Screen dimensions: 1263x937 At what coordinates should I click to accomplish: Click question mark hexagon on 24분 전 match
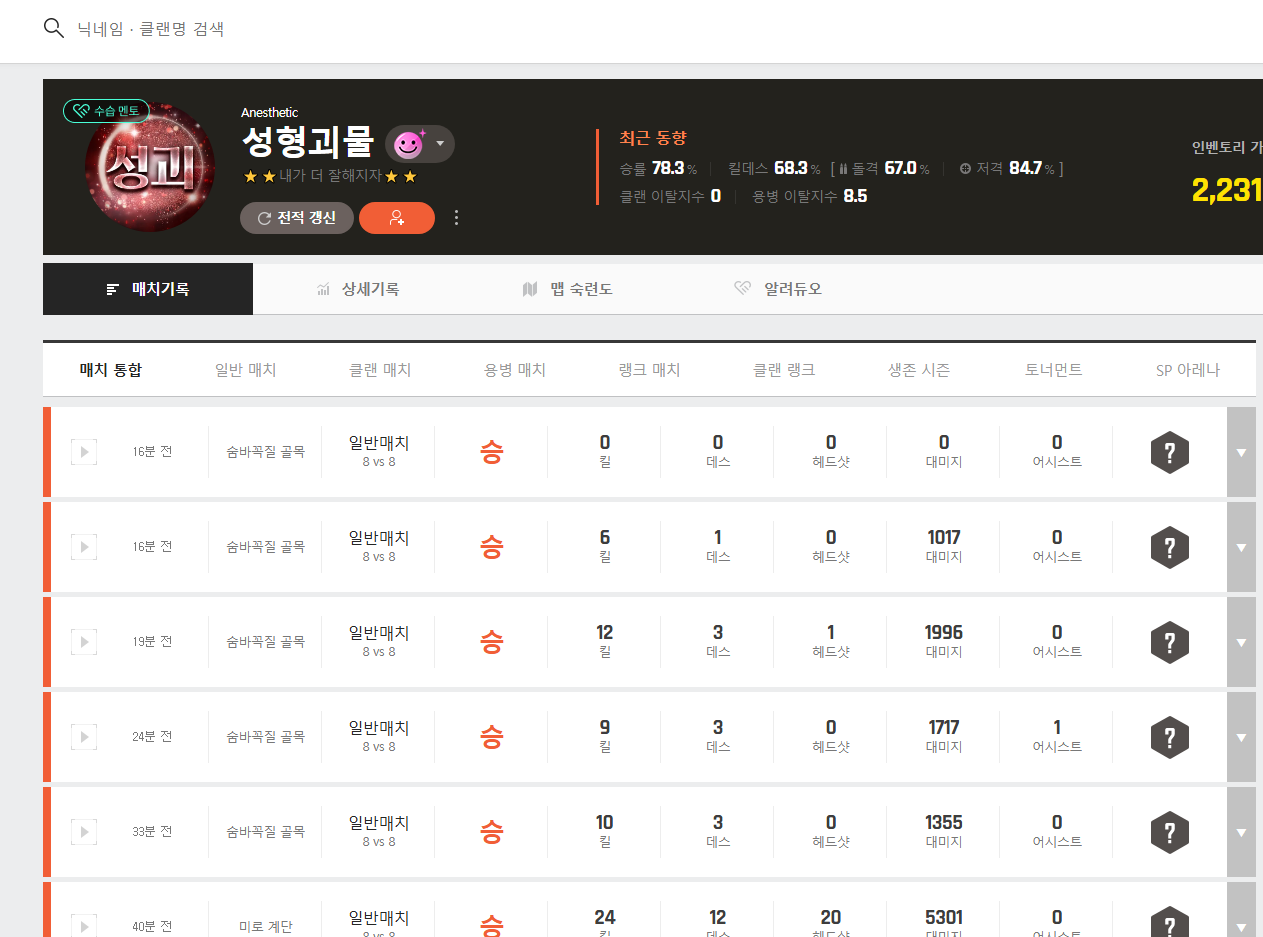(x=1169, y=737)
